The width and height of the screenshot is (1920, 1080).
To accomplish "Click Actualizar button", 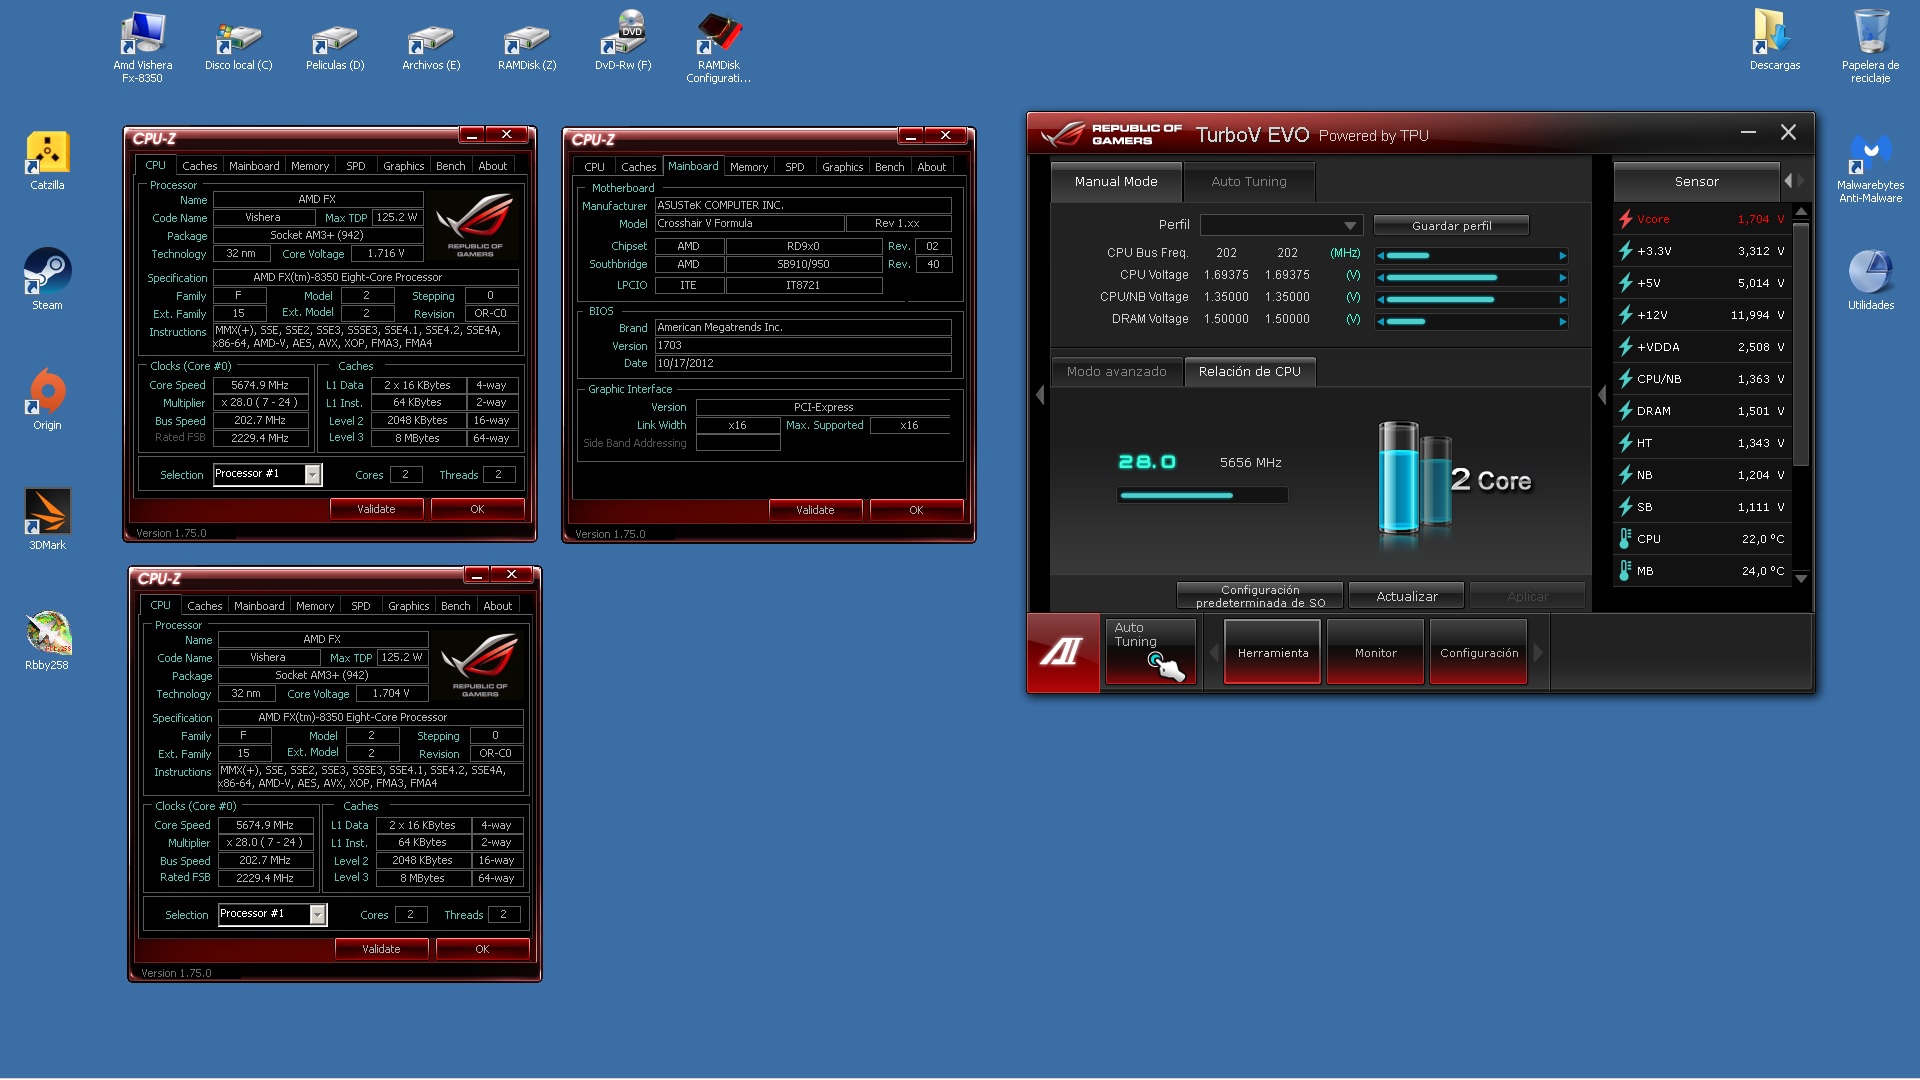I will [1406, 596].
